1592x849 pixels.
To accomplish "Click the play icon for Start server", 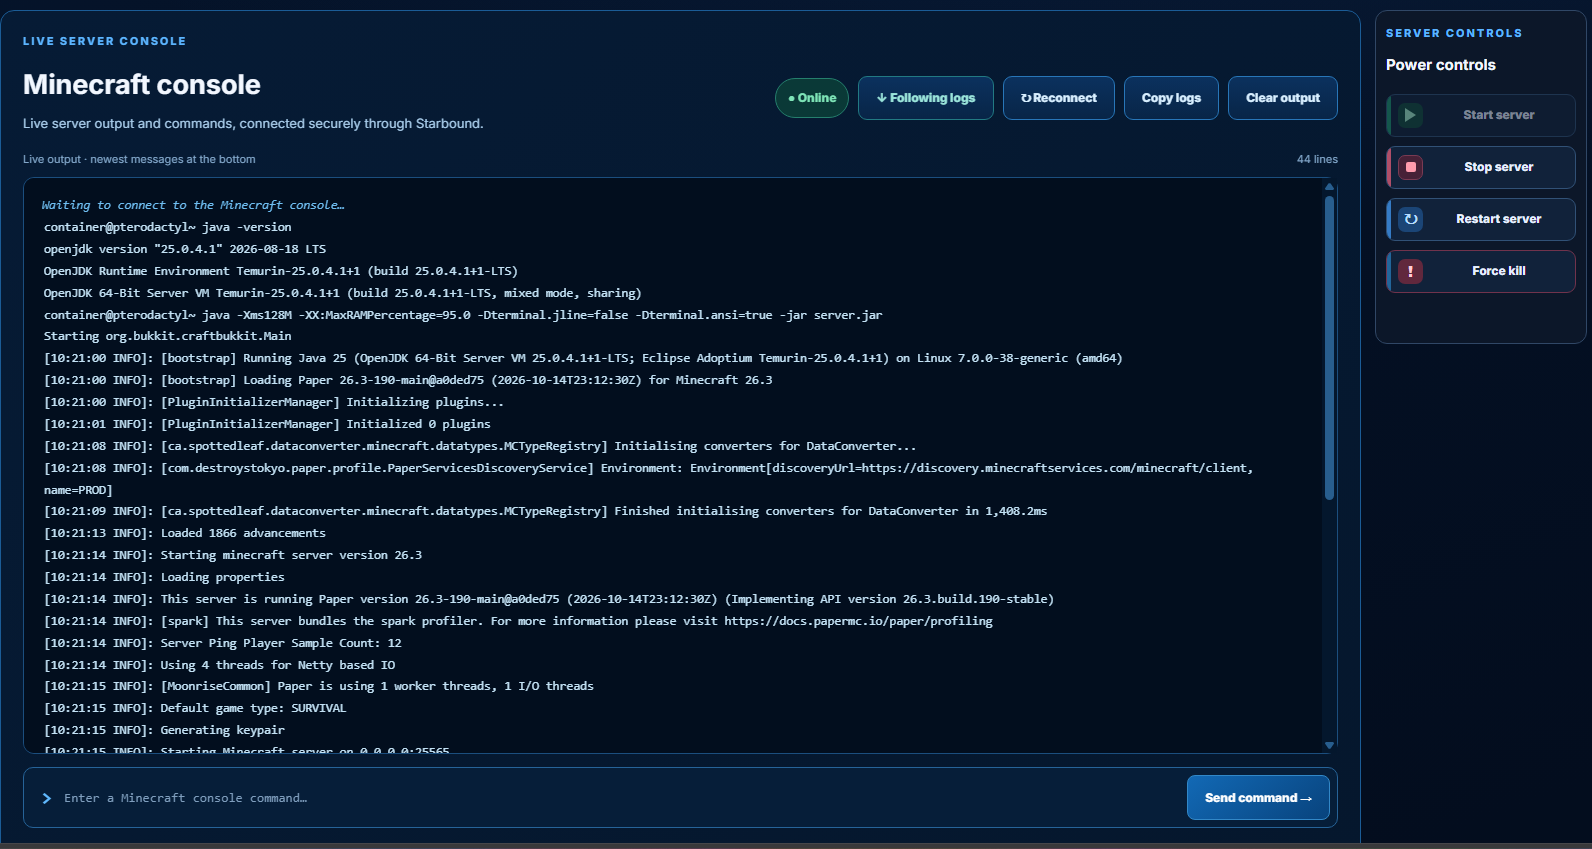I will coord(1410,115).
